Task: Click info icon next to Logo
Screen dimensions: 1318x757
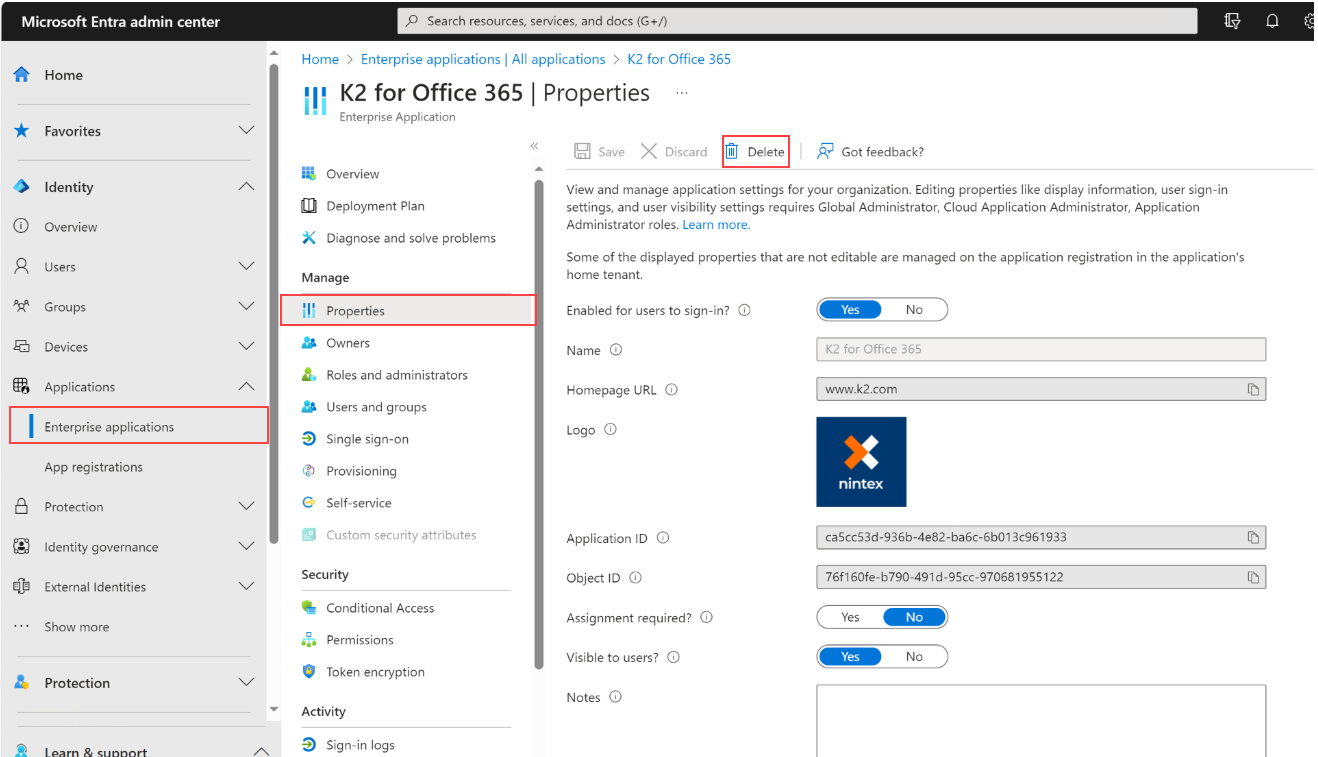Action: click(611, 430)
